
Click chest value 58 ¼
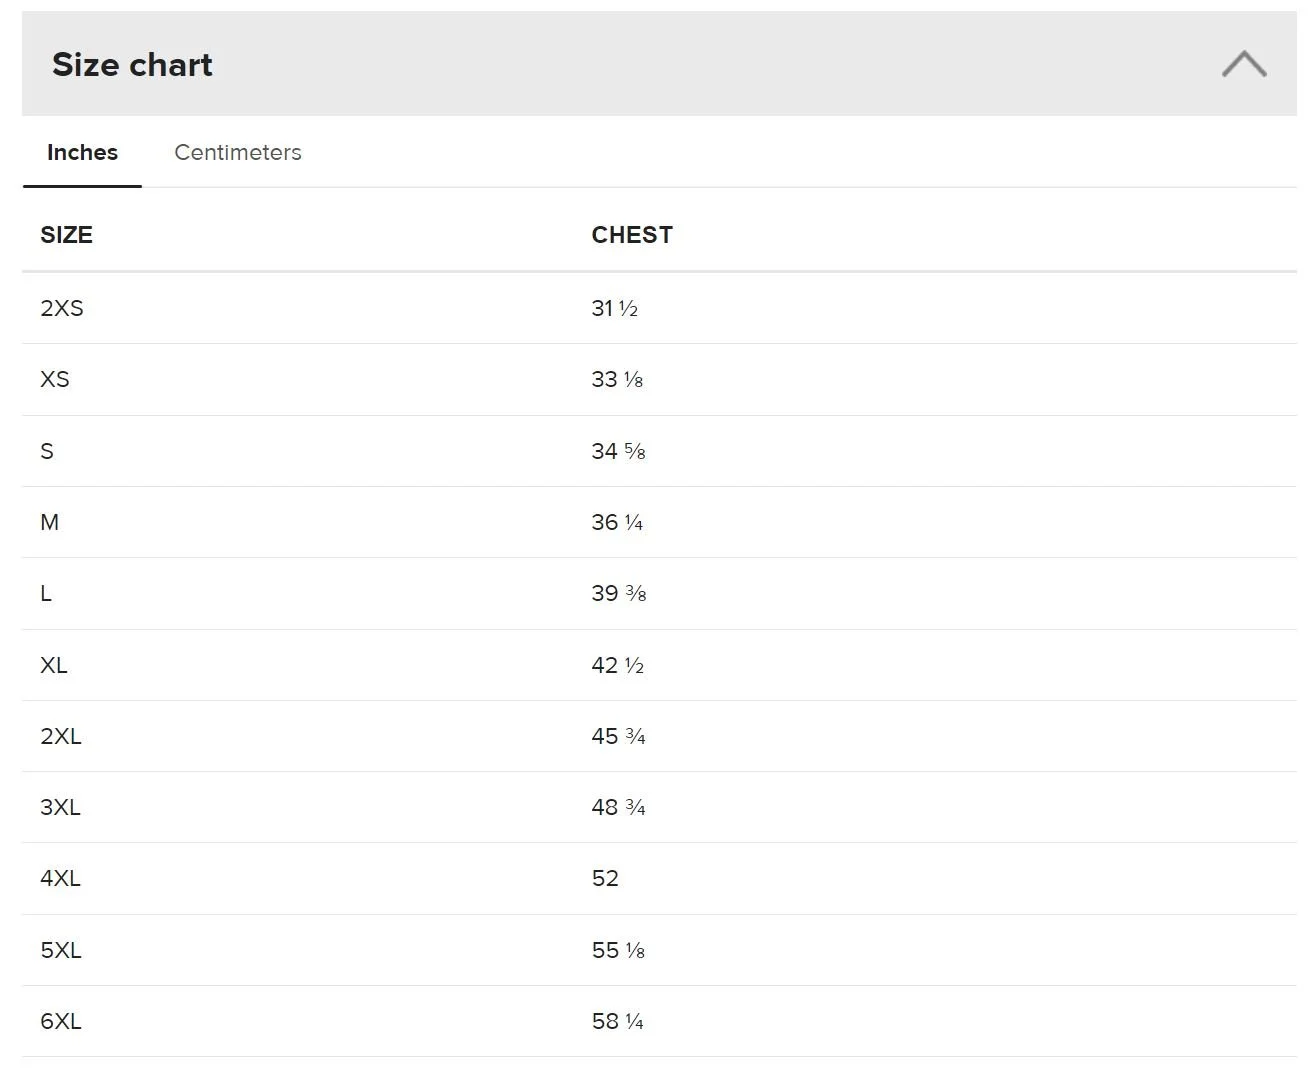tap(617, 1021)
